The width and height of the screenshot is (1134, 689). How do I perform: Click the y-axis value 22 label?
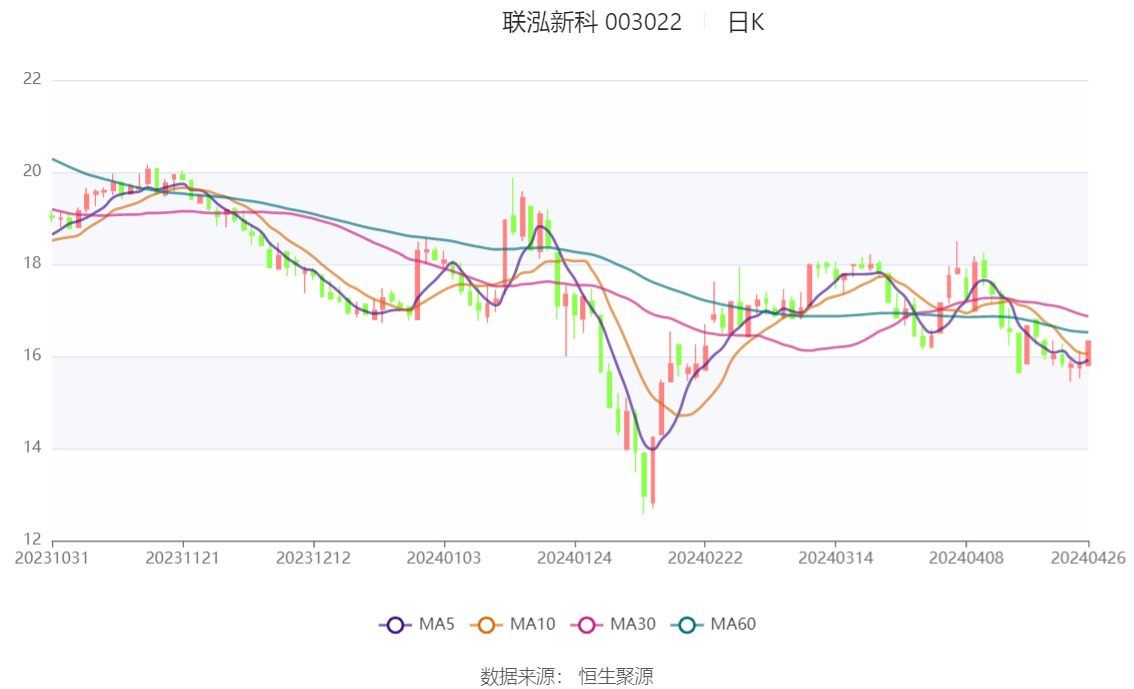coord(32,79)
